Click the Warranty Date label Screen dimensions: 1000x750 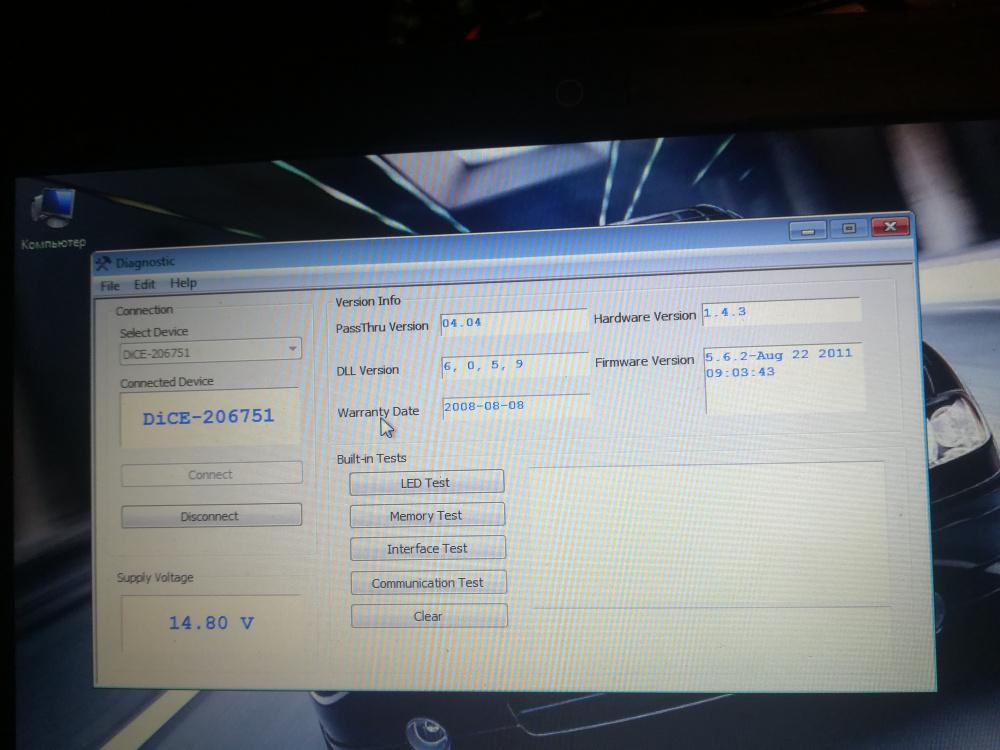(x=378, y=412)
